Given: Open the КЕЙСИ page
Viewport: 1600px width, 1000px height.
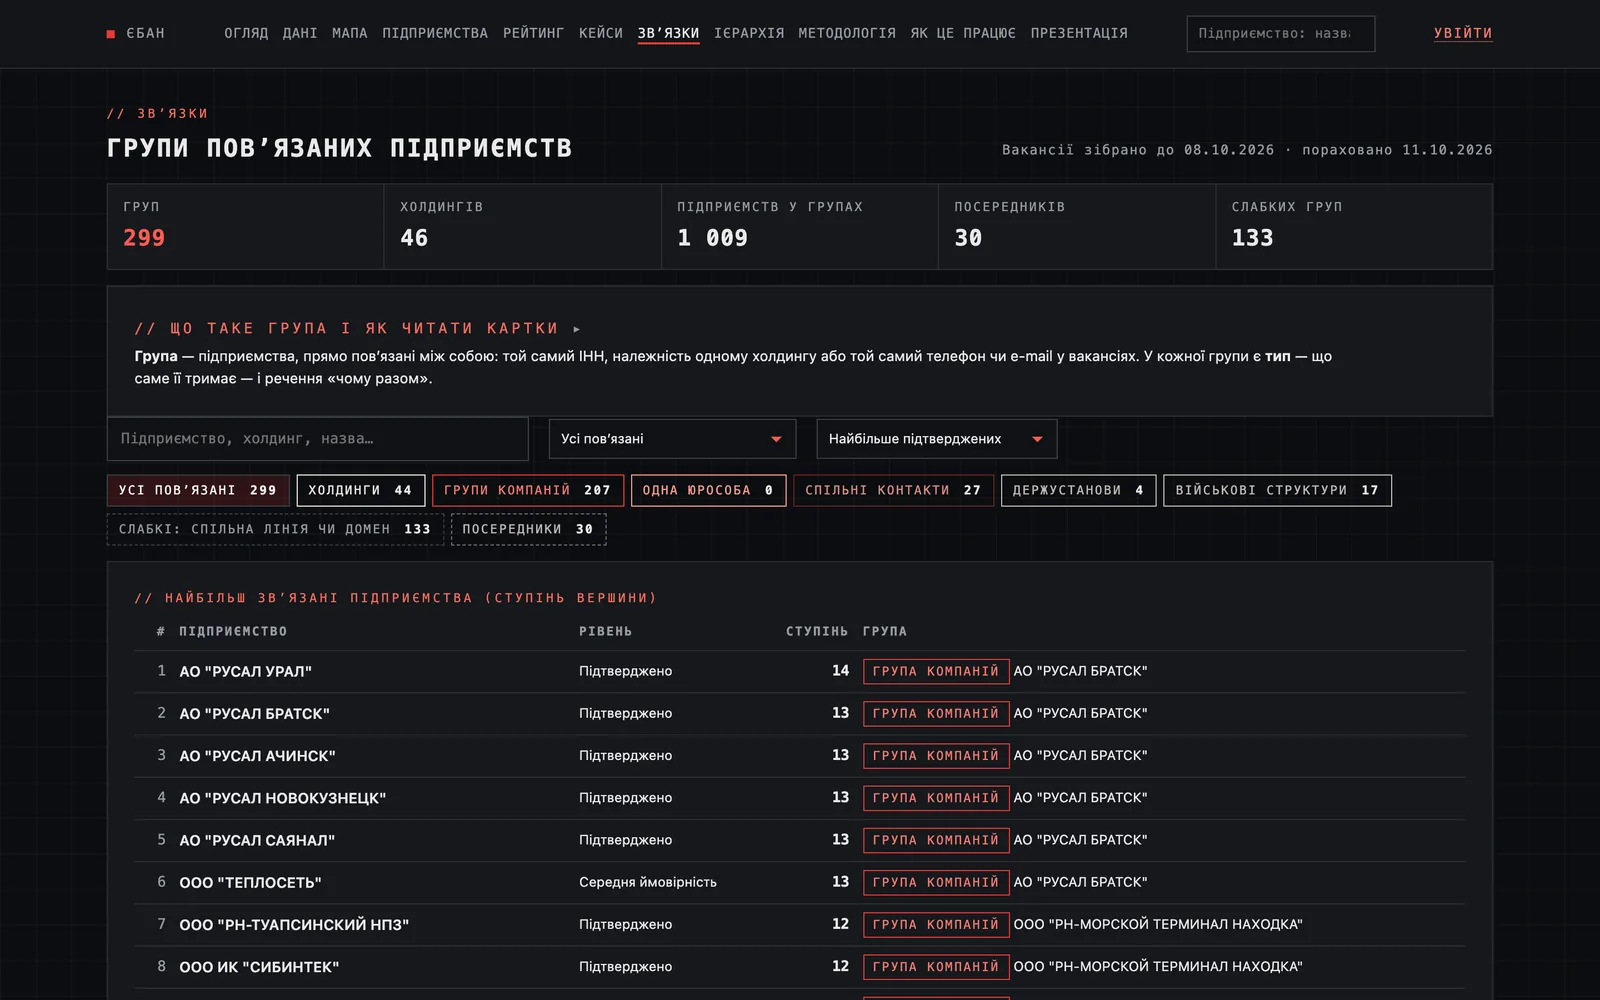Looking at the screenshot, I should pos(601,33).
